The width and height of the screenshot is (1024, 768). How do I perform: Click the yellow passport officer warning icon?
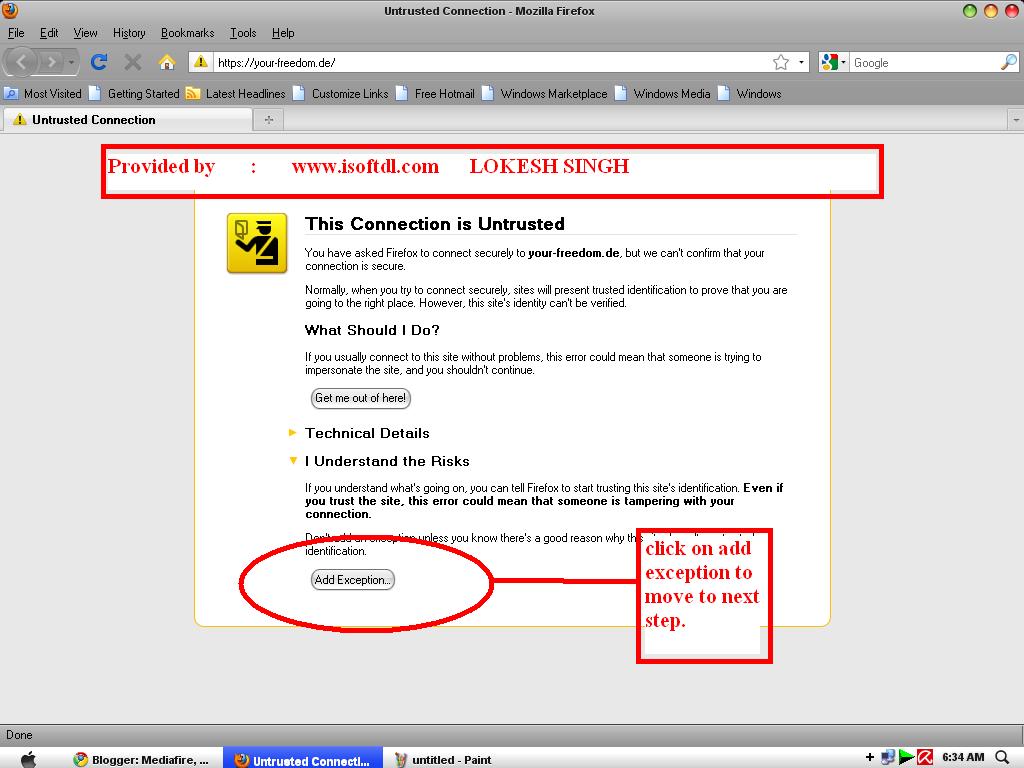click(257, 243)
